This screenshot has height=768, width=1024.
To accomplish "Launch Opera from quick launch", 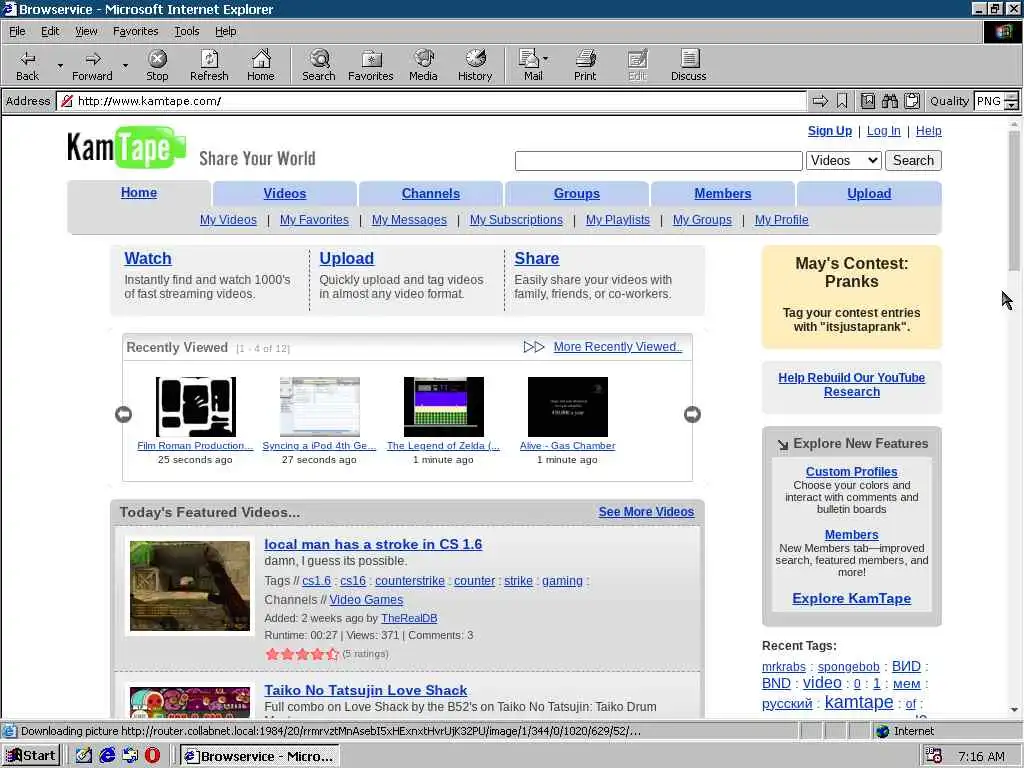I will click(x=152, y=756).
